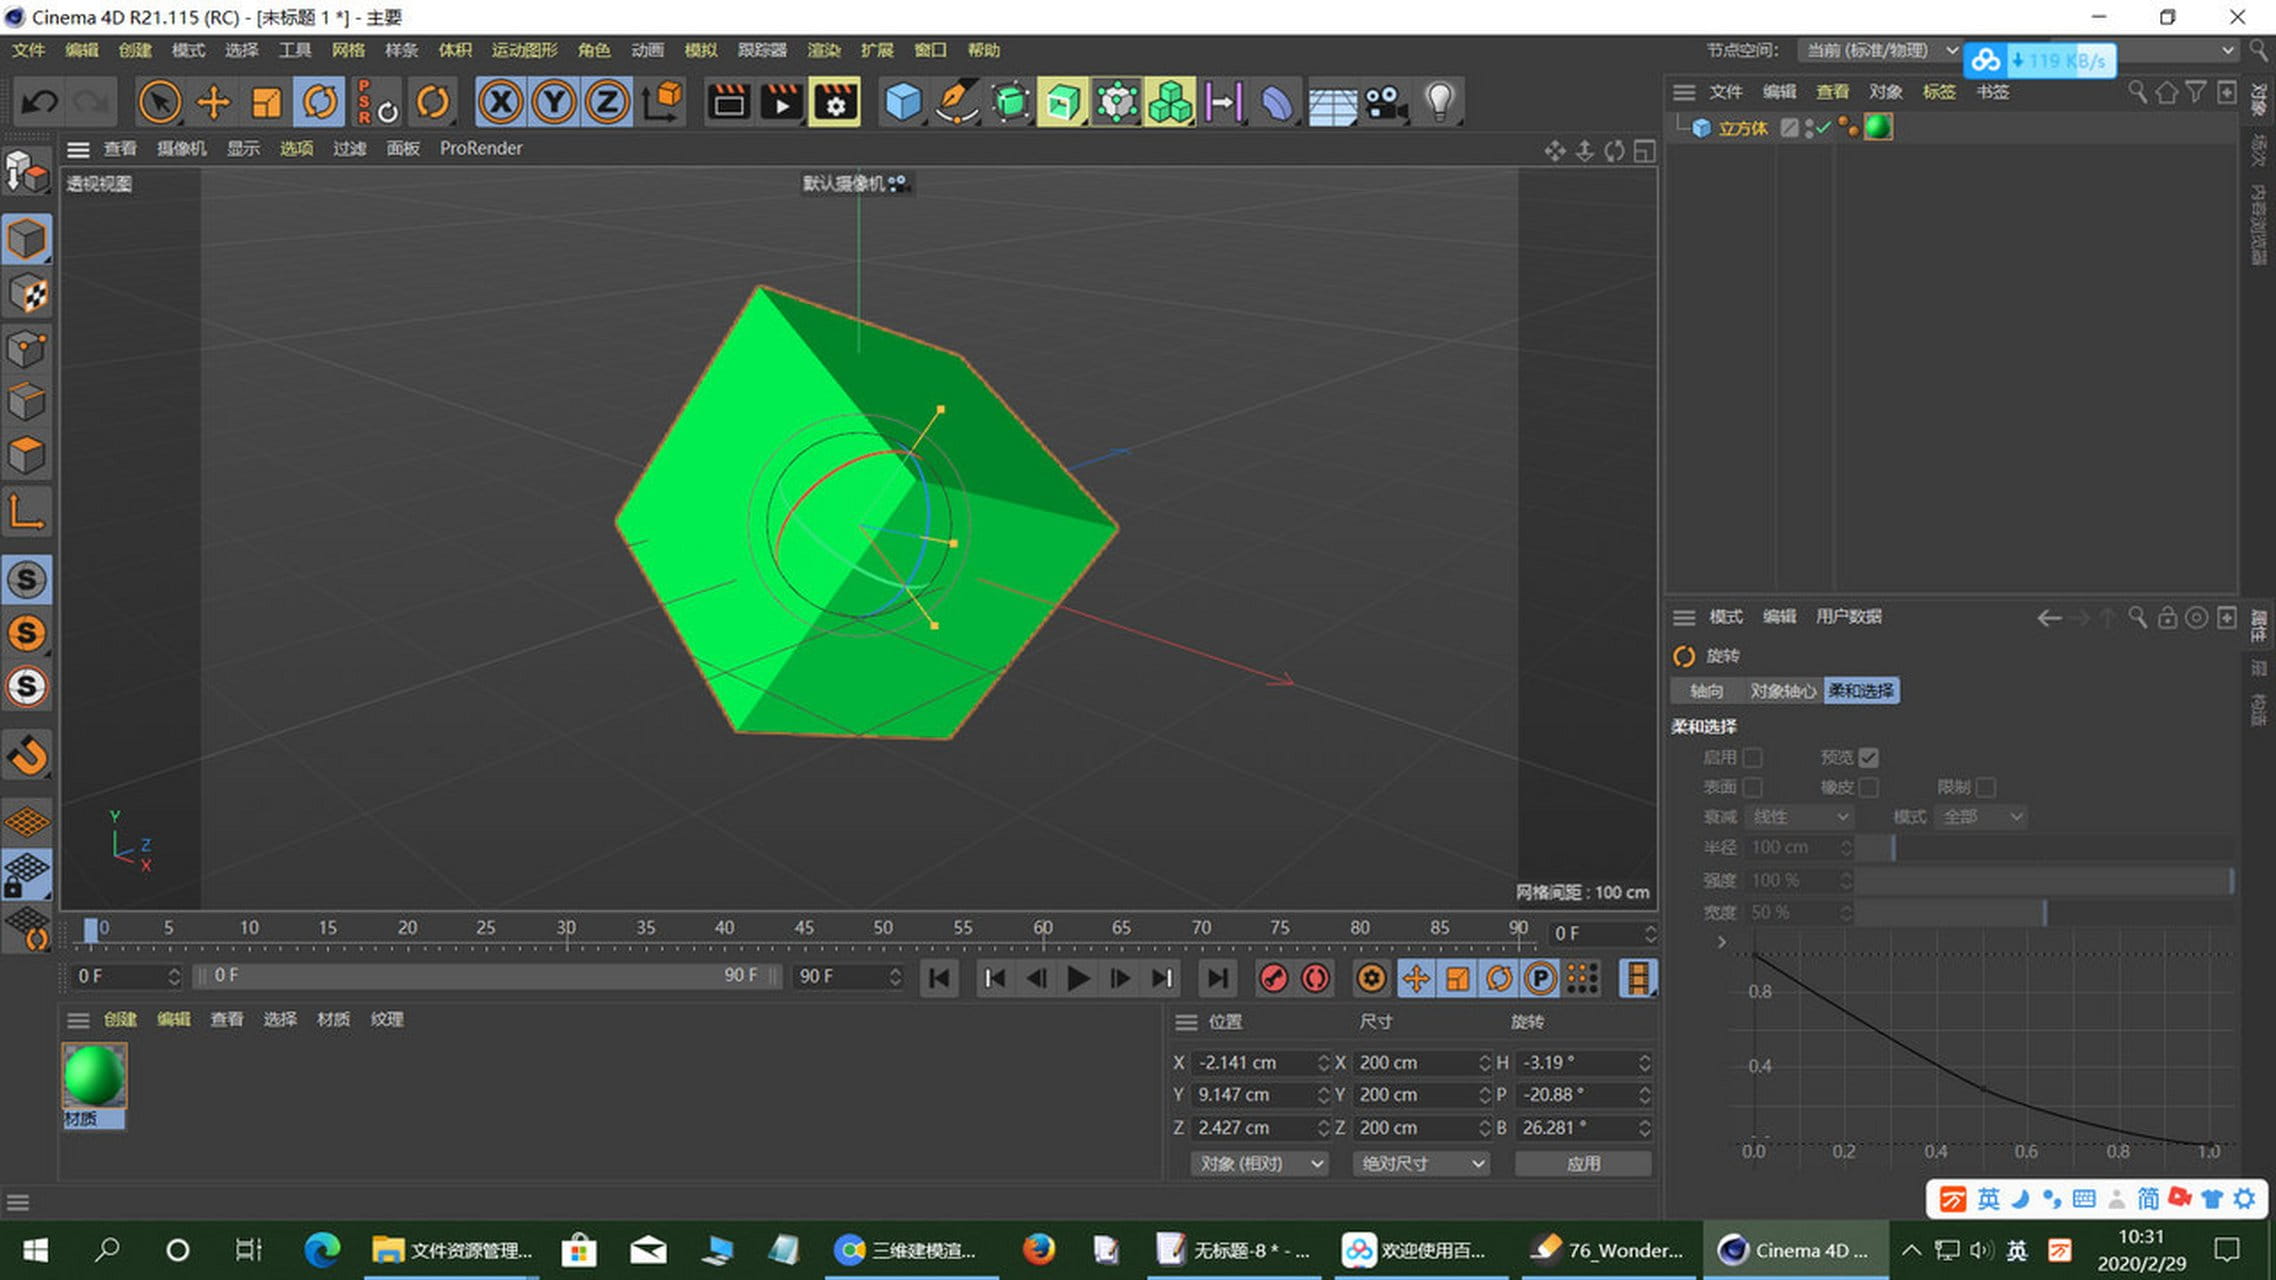Switch to Polygons mode orange cube icon
Image resolution: width=2276 pixels, height=1280 pixels.
pos(27,456)
